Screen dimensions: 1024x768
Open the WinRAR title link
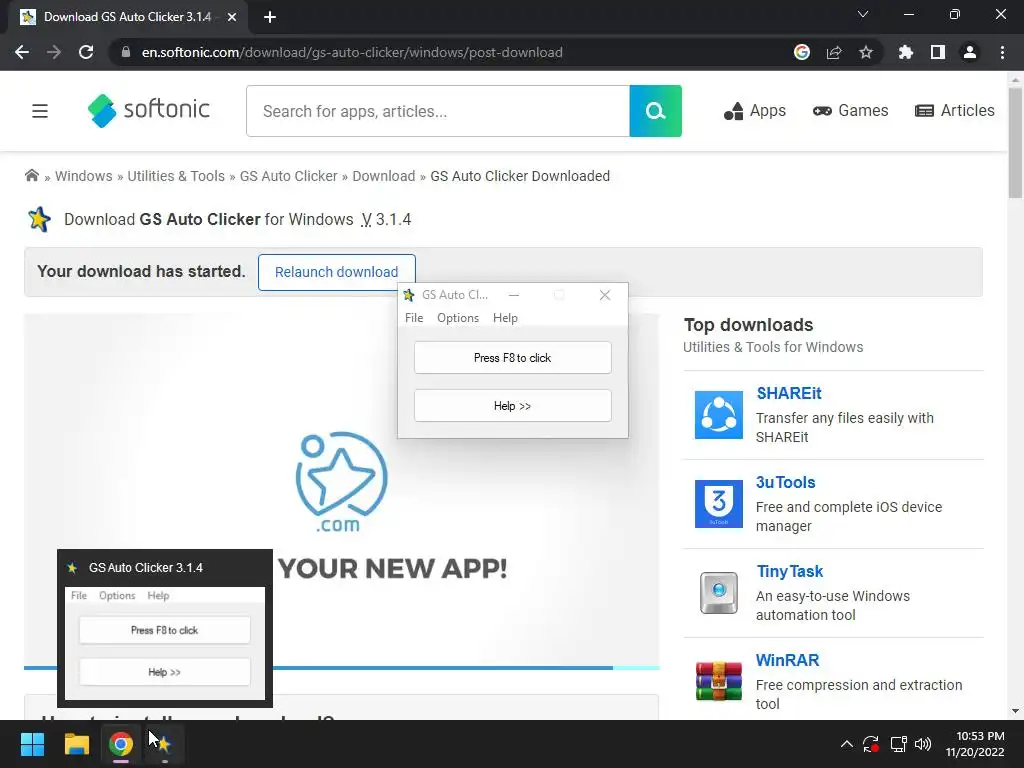787,660
